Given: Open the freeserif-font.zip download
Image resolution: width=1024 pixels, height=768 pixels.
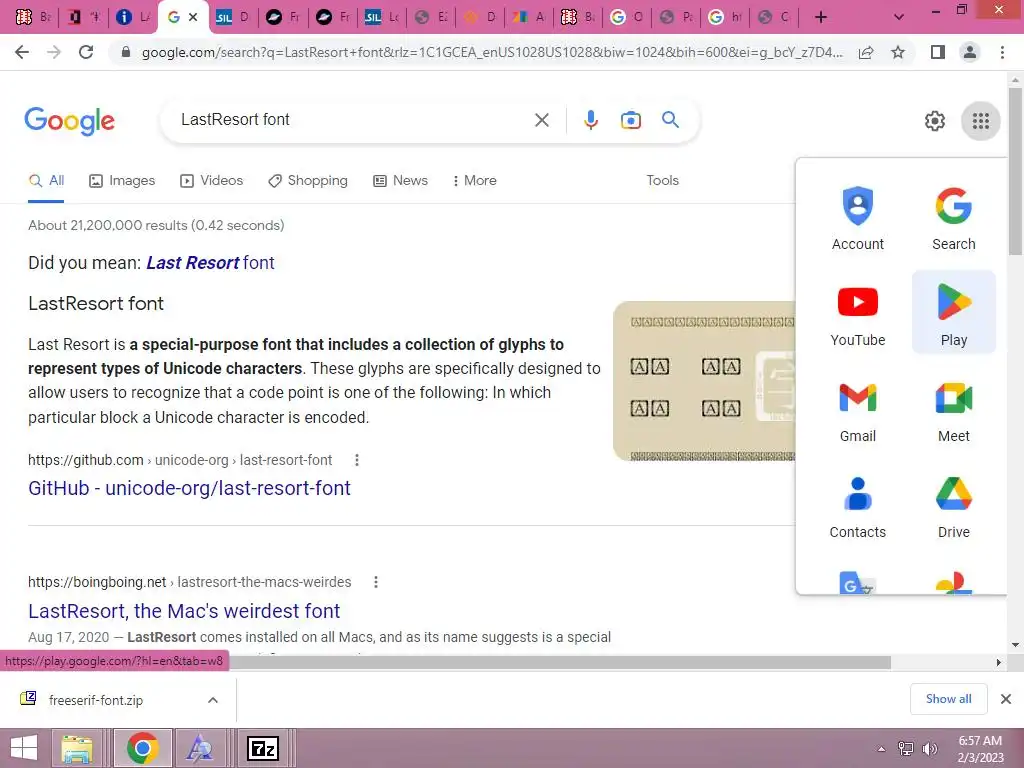Looking at the screenshot, I should tap(95, 700).
